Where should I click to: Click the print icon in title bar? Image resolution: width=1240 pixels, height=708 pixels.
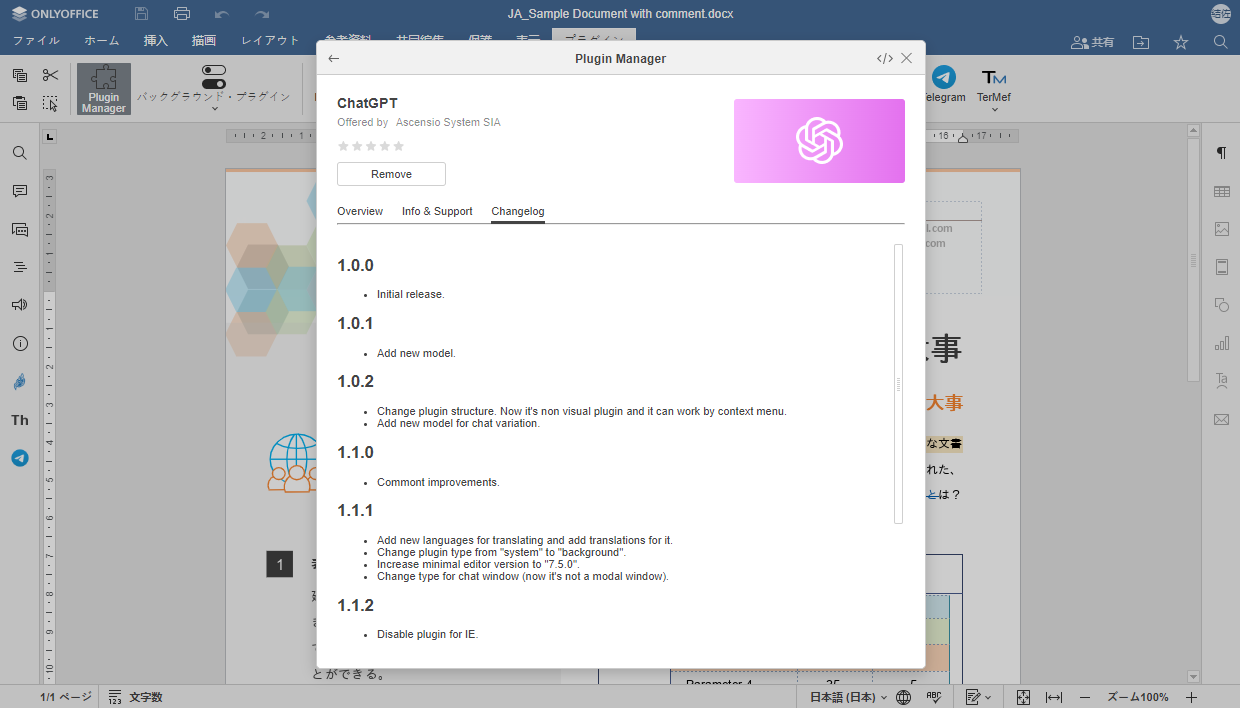coord(181,14)
